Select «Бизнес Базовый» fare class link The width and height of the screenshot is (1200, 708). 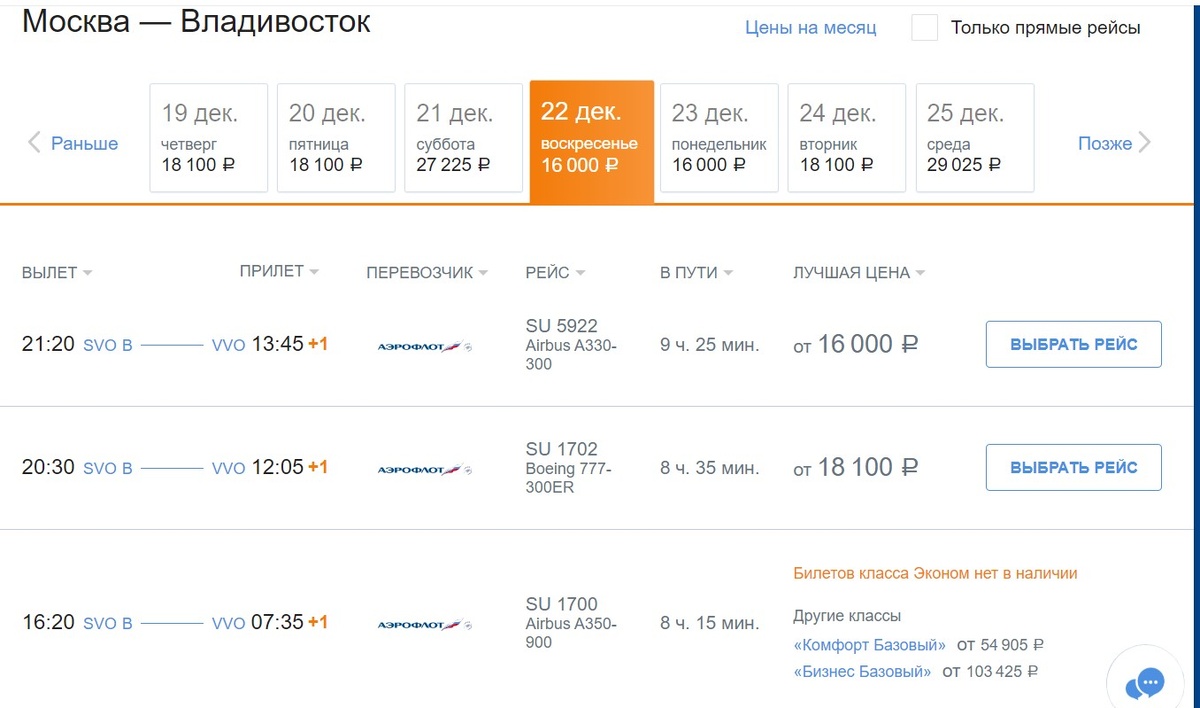tap(862, 672)
